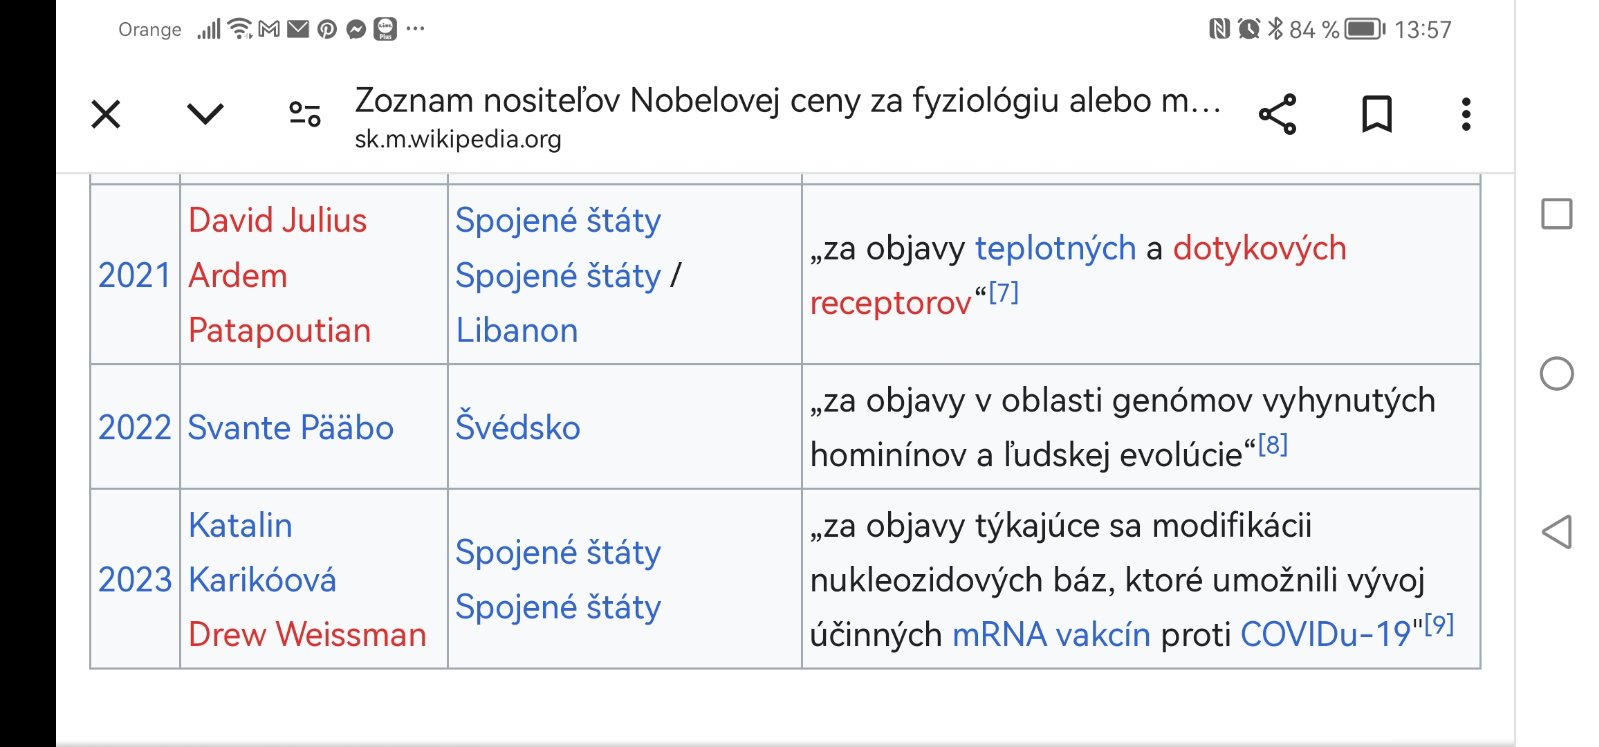The width and height of the screenshot is (1599, 747).
Task: Open the 2021 year link
Action: tap(134, 275)
